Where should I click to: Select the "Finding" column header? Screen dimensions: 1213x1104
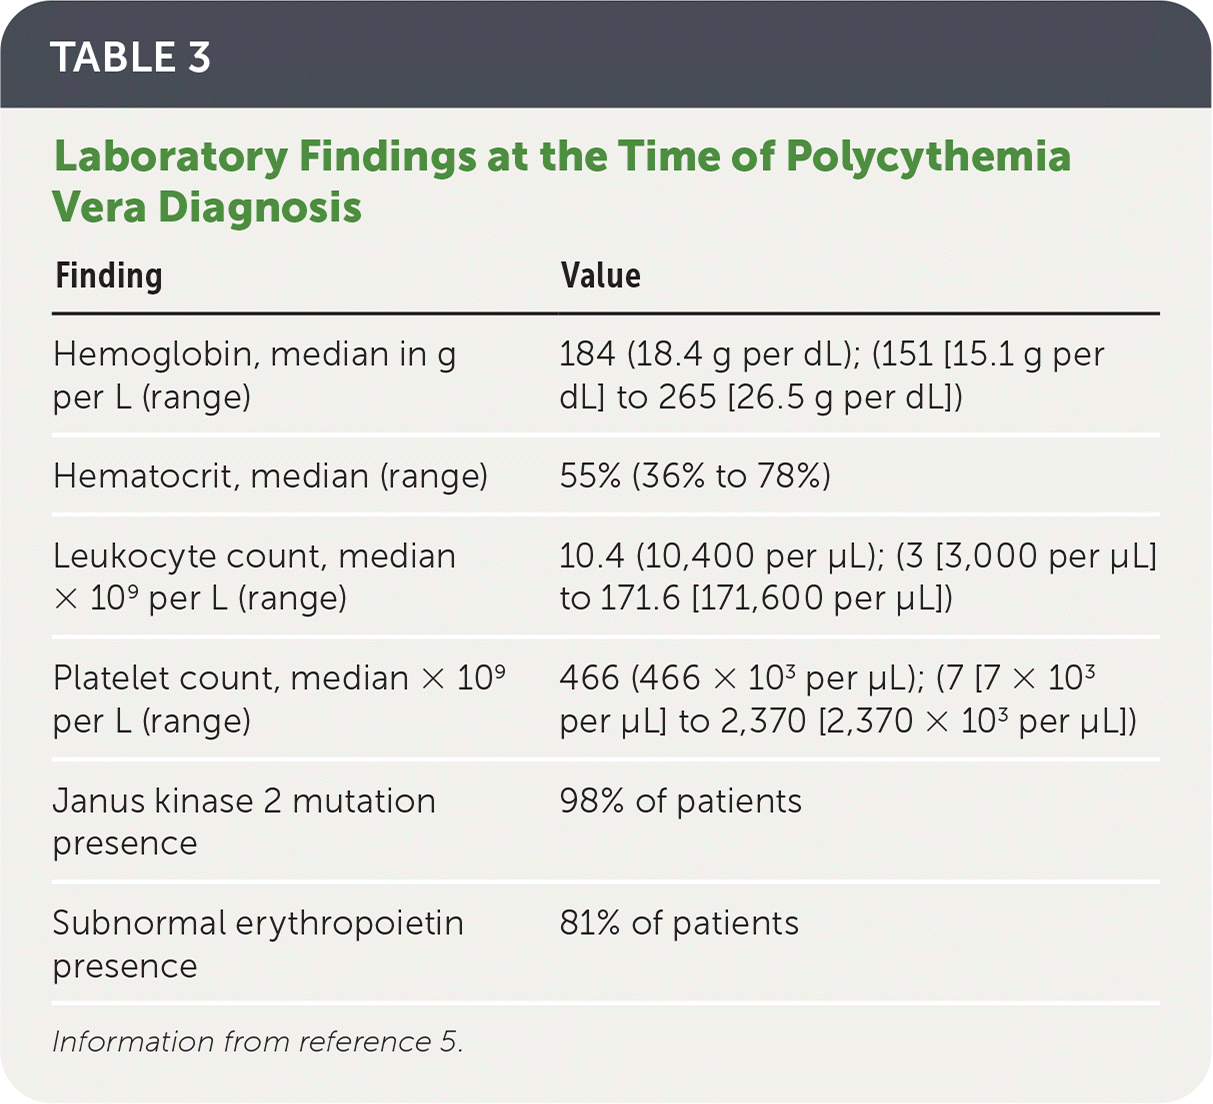click(109, 276)
